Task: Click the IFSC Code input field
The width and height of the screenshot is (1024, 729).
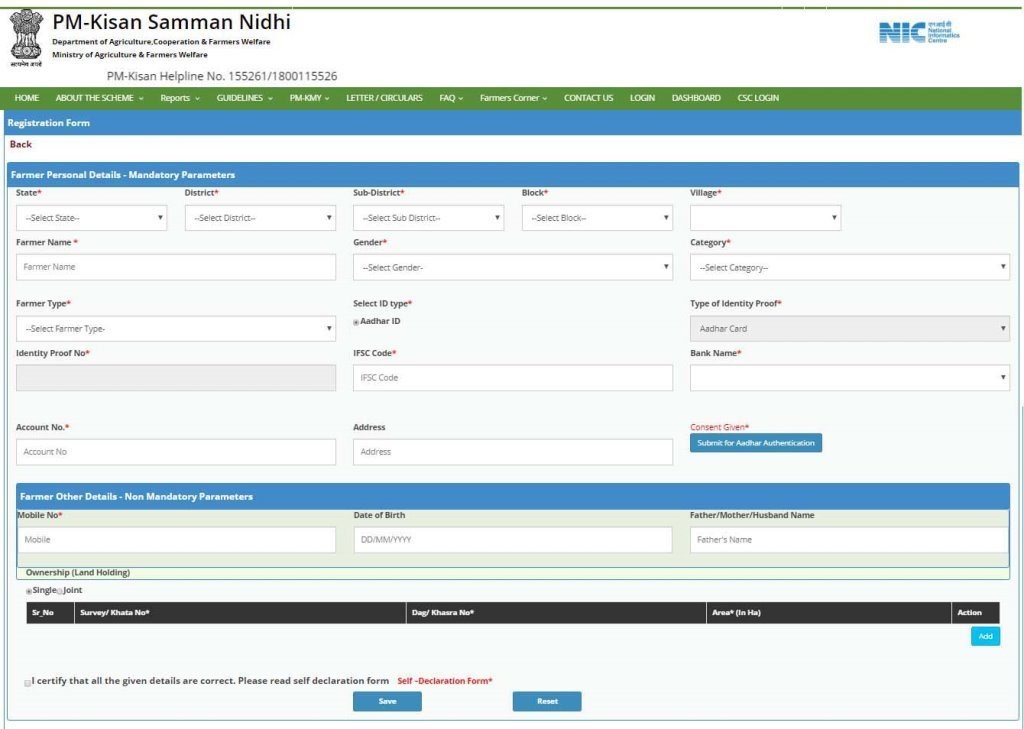Action: [513, 378]
